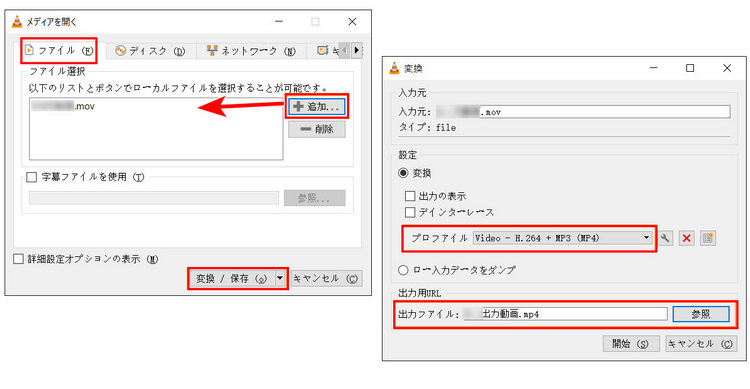Screen dimensions: 750x389
Task: Maximize the Convert window
Action: (690, 68)
